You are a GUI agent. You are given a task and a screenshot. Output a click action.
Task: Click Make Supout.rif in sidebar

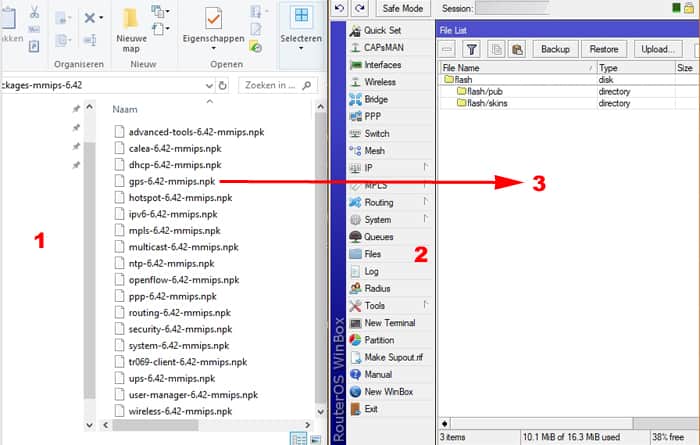click(393, 357)
